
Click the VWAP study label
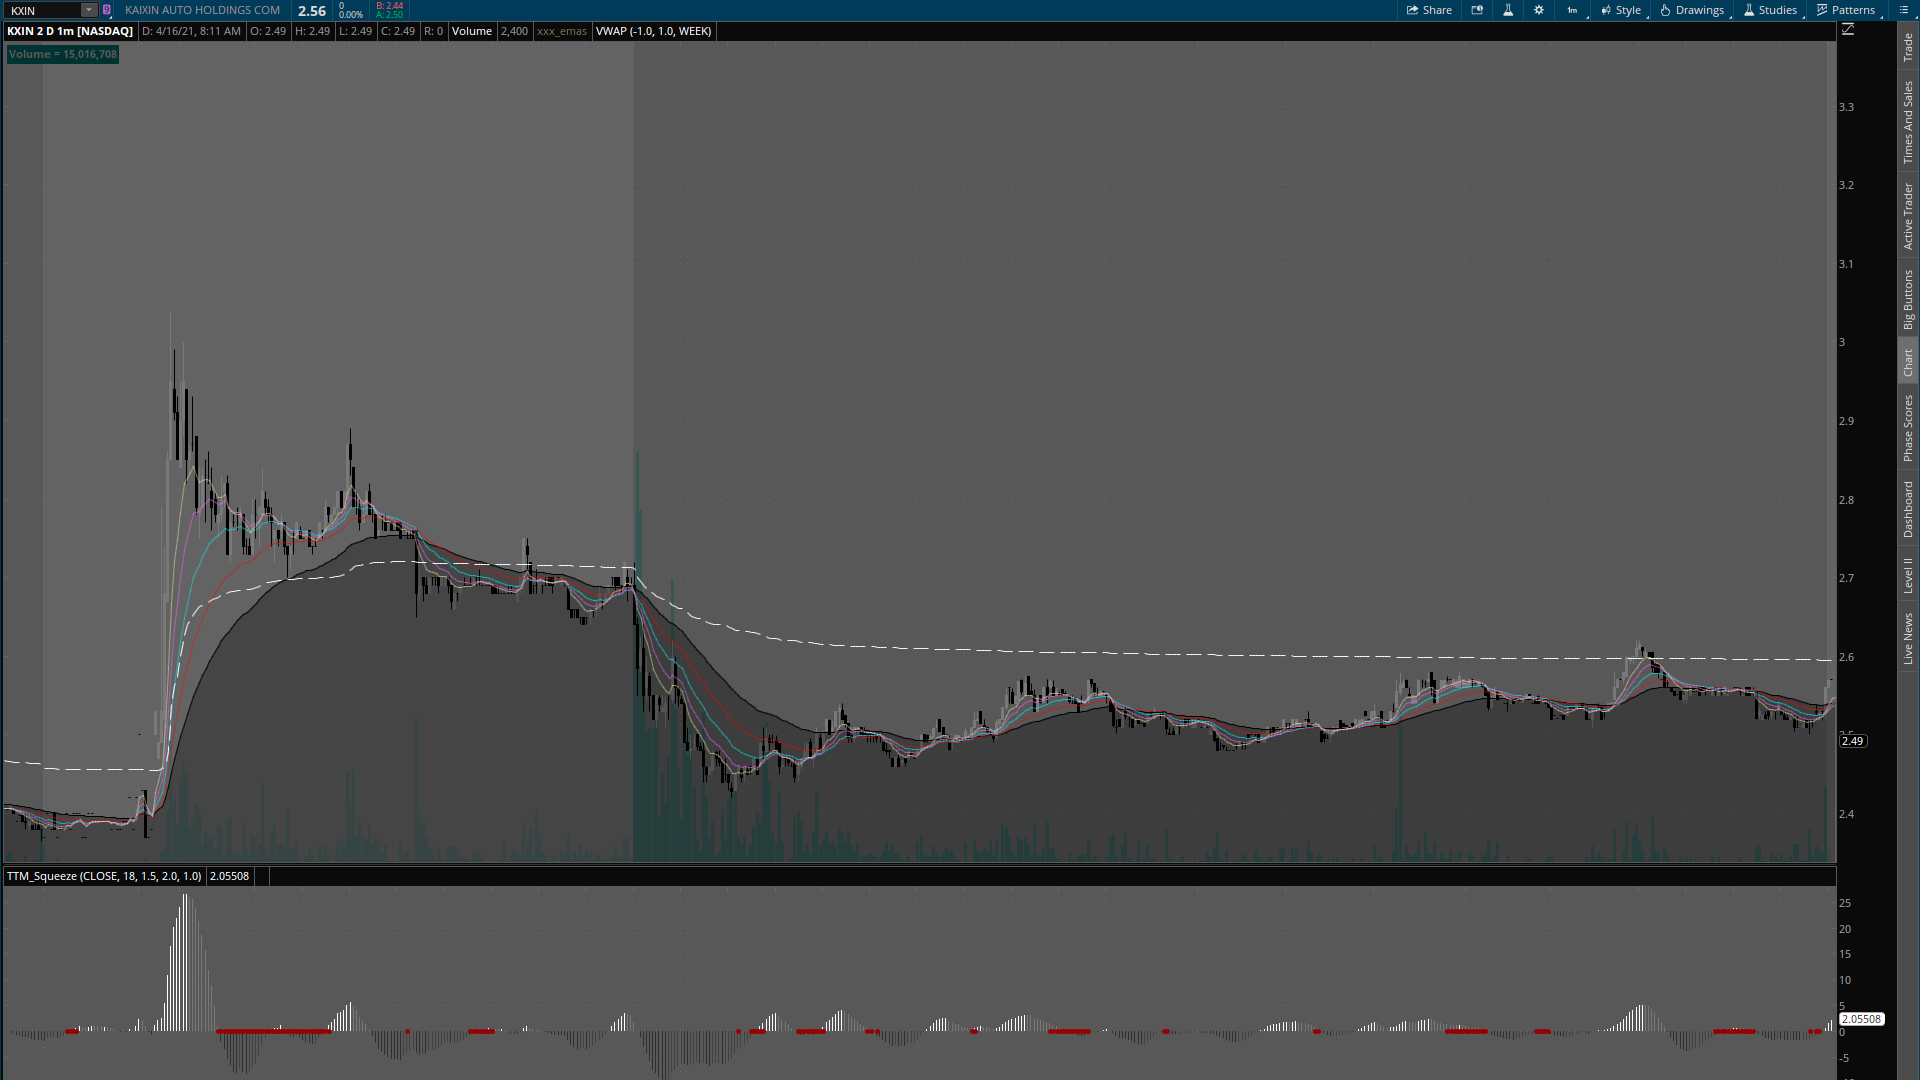(653, 31)
